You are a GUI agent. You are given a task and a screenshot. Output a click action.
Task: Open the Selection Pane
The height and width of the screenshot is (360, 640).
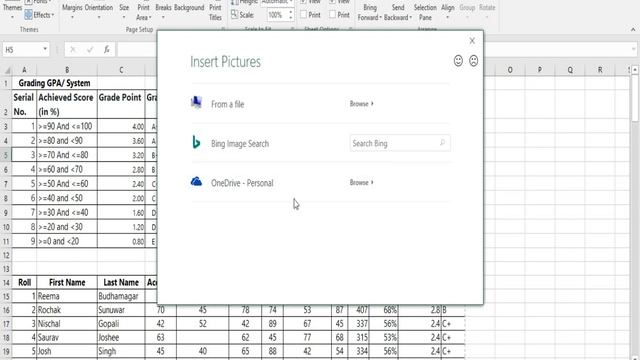click(425, 12)
